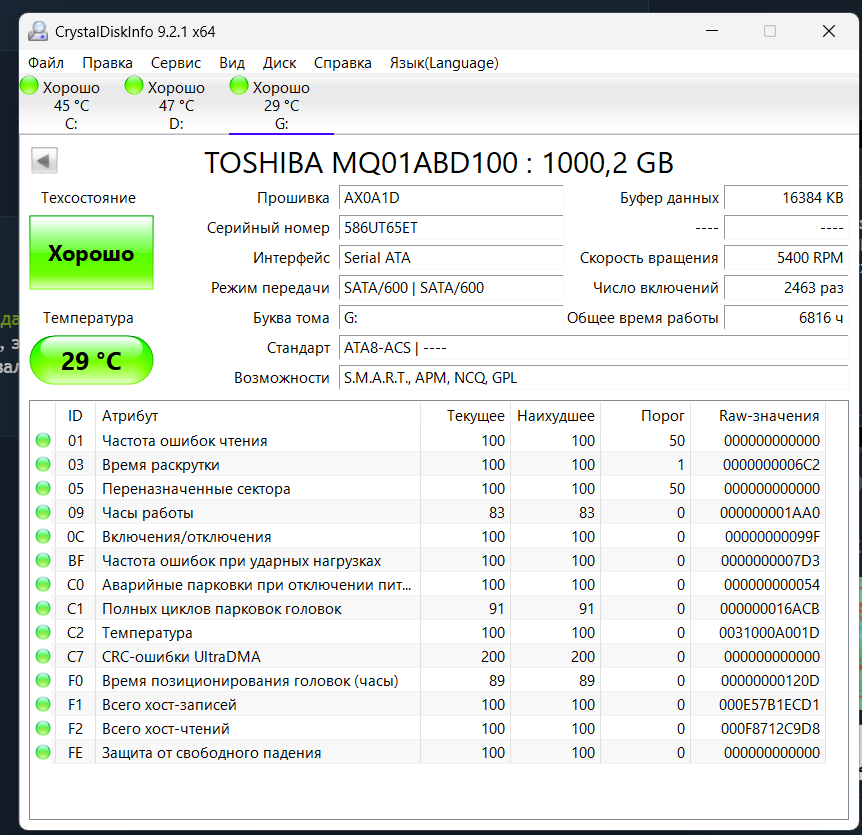Select the G: drive status circle
The image size is (862, 835).
(x=239, y=86)
